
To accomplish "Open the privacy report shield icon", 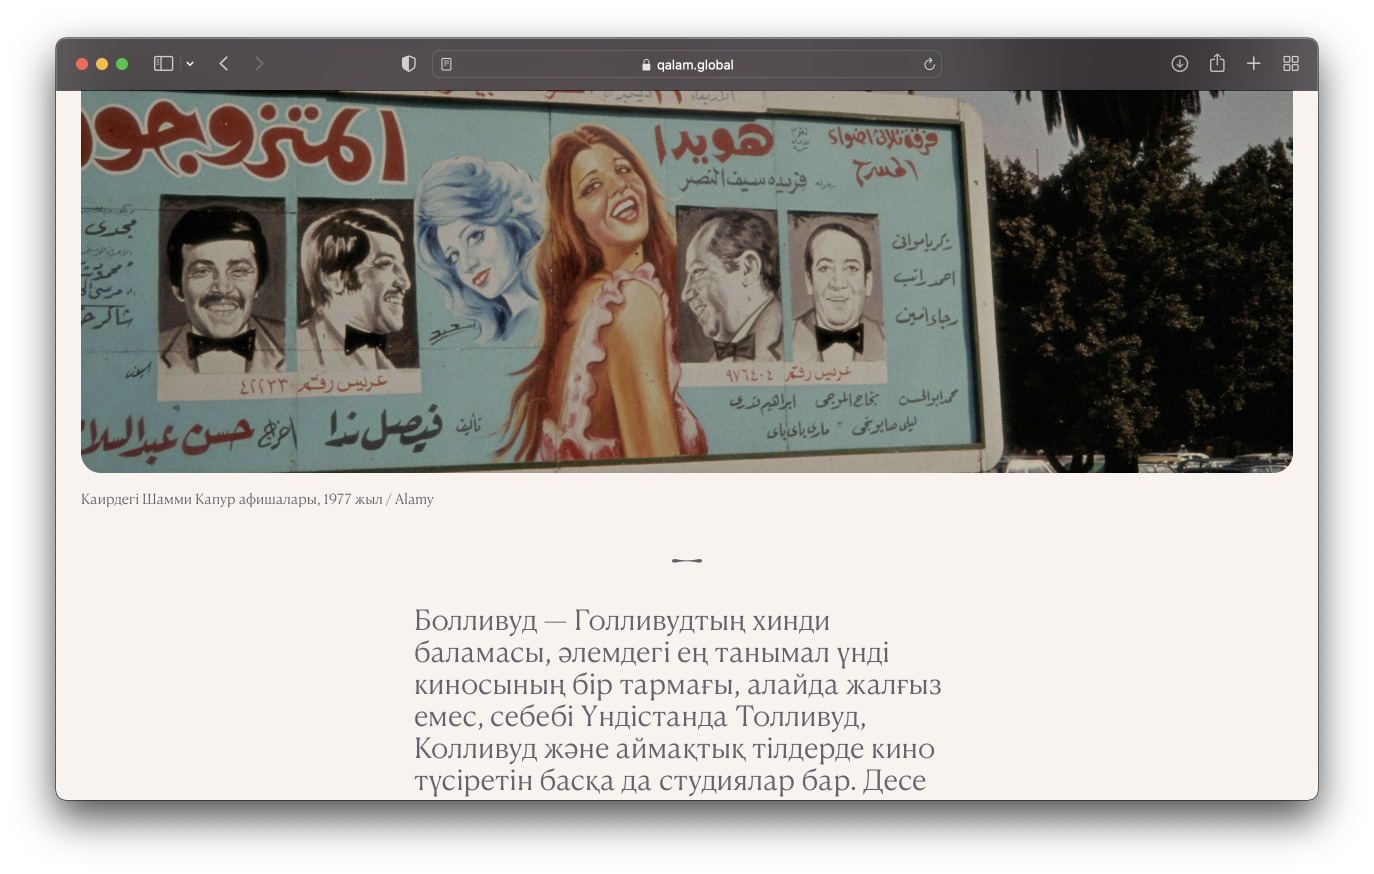I will pyautogui.click(x=408, y=64).
